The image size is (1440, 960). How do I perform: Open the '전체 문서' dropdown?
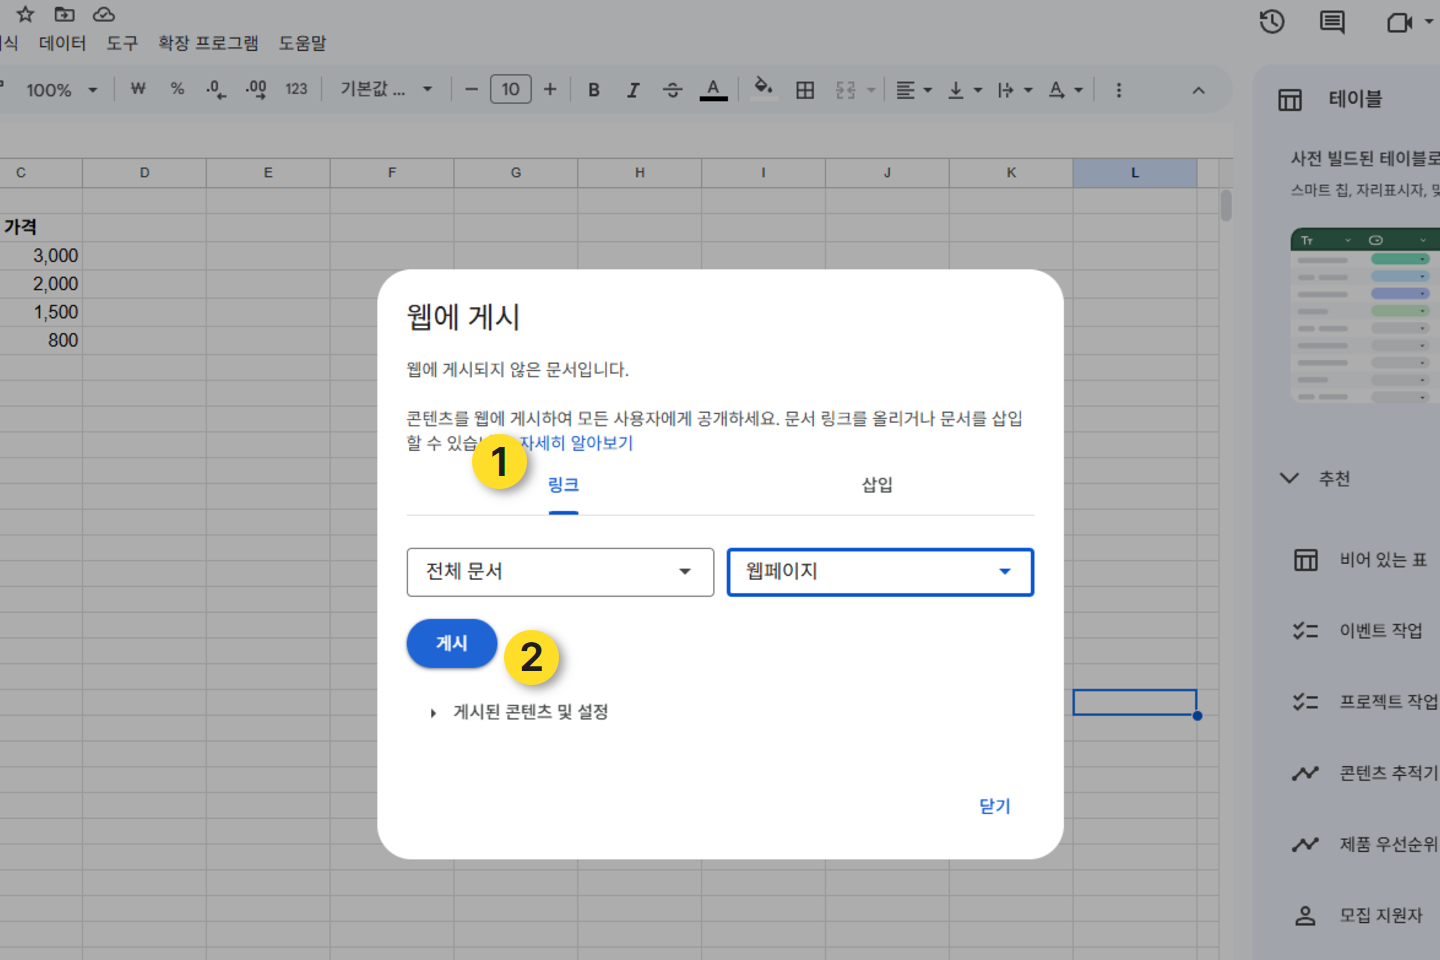pyautogui.click(x=560, y=572)
